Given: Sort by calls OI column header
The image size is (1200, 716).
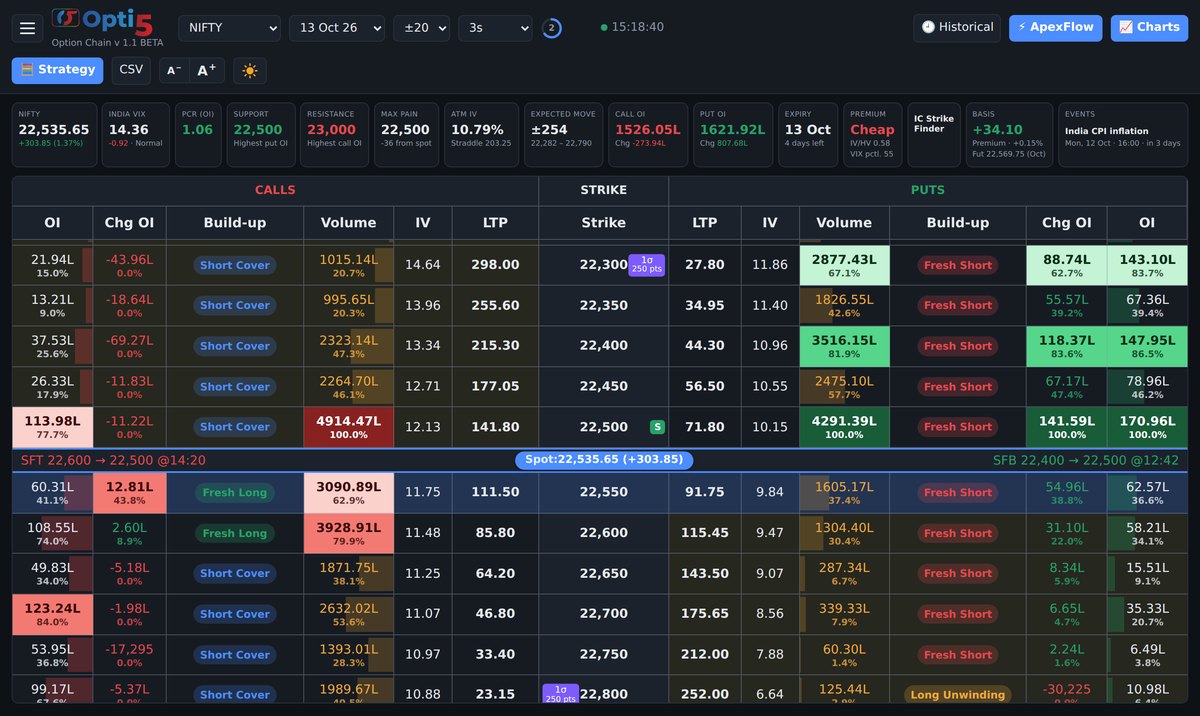Looking at the screenshot, I should [52, 223].
